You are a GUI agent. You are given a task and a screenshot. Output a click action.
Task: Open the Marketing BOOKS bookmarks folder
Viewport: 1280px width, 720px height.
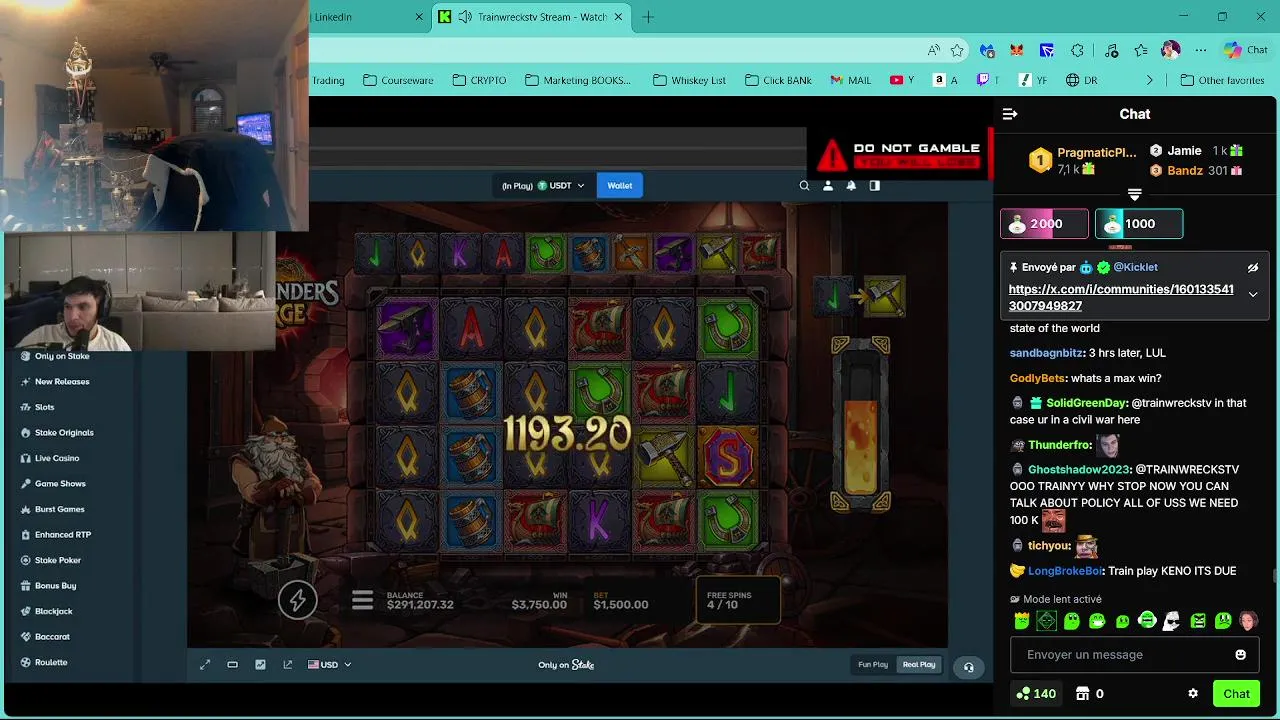[x=578, y=80]
